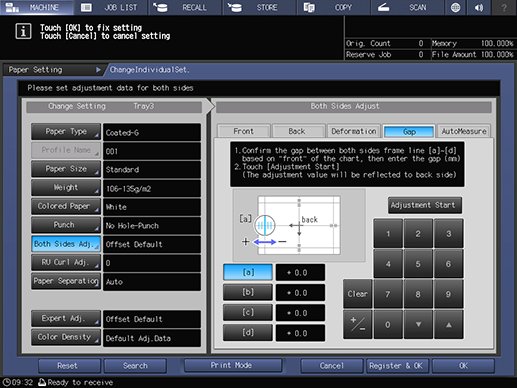The width and height of the screenshot is (517, 388).
Task: Click the Register & OK button
Action: [x=397, y=366]
